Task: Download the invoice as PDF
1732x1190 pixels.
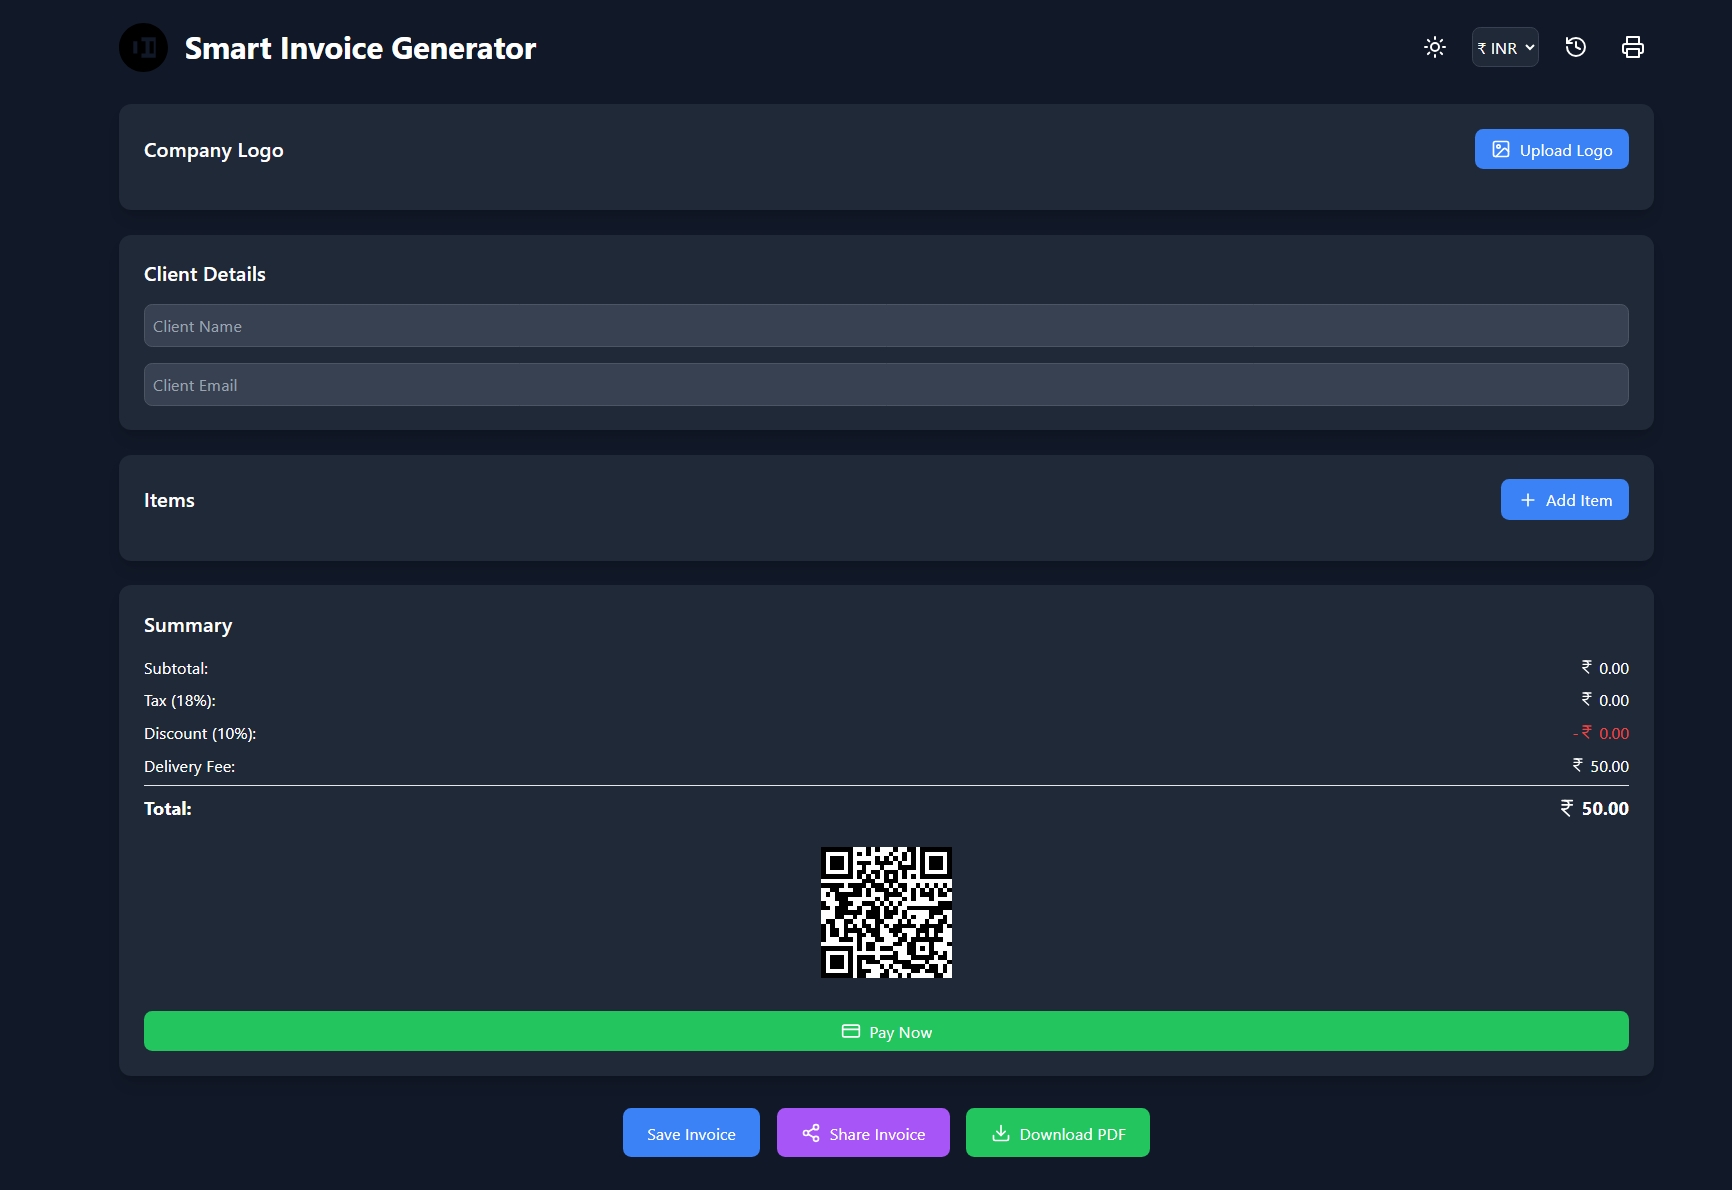Action: point(1058,1133)
